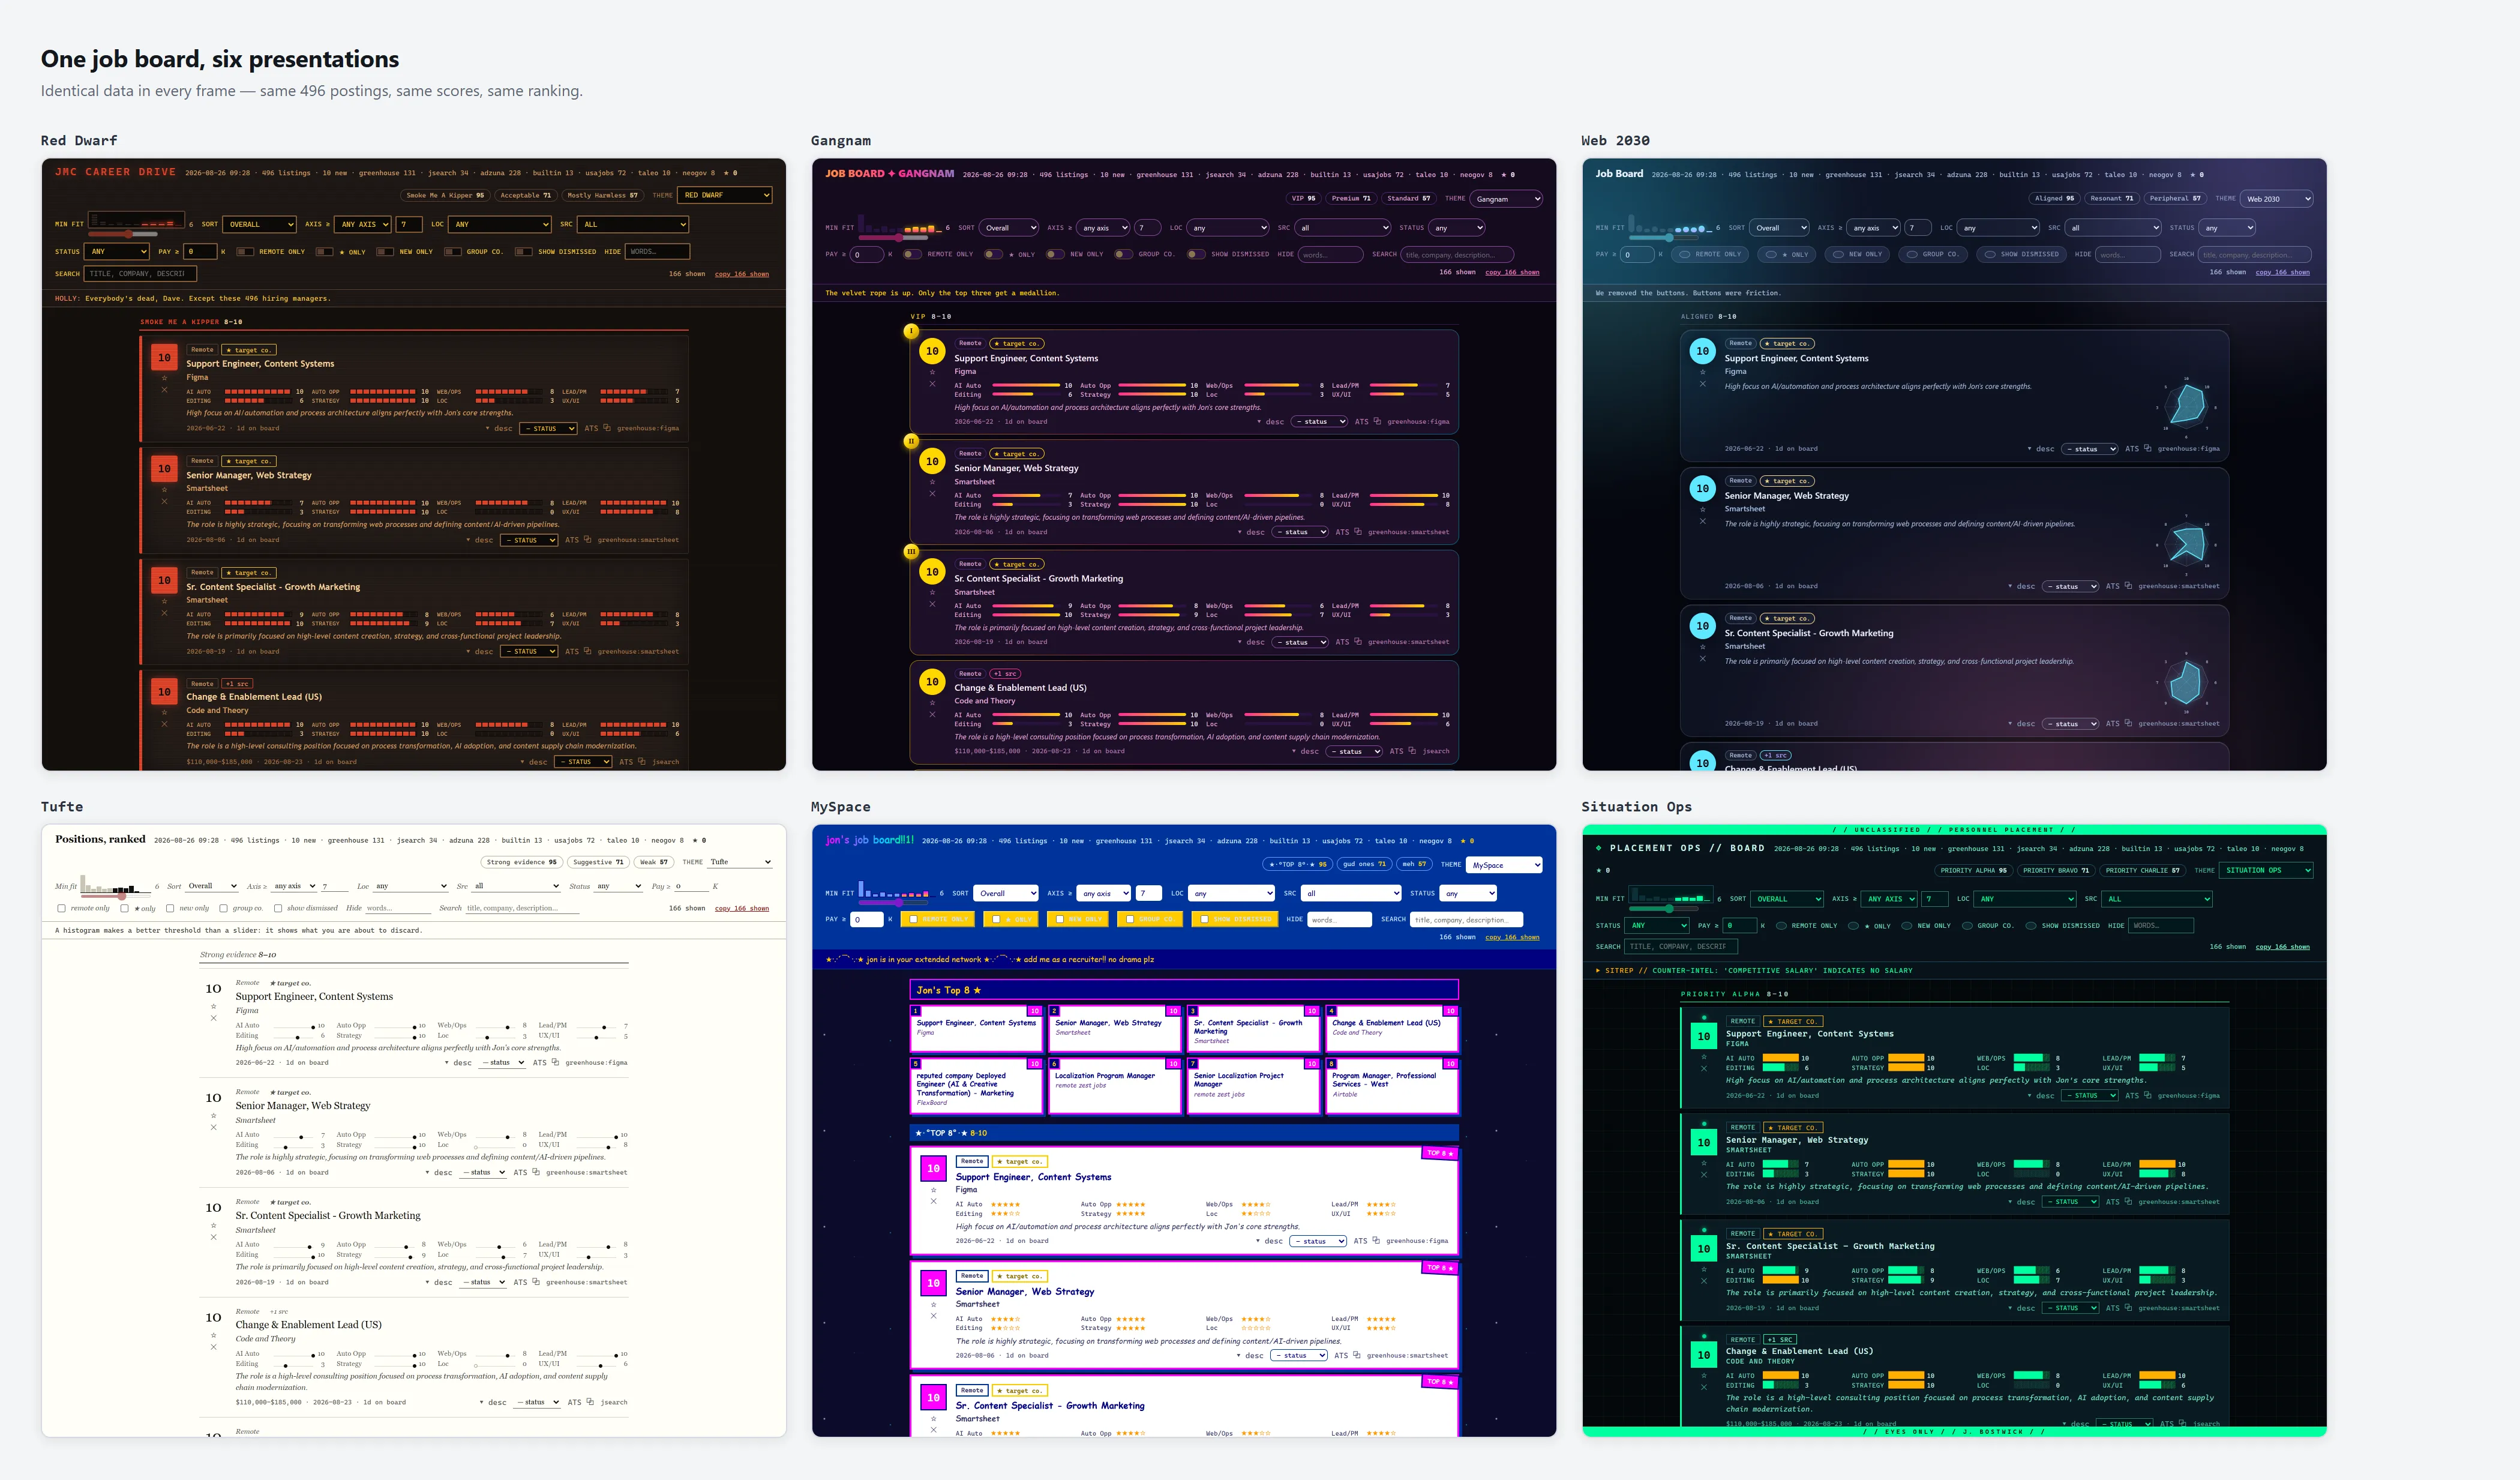
Task: Click copy icon beside ATS on Red Dwarf Figma card
Action: coord(608,428)
